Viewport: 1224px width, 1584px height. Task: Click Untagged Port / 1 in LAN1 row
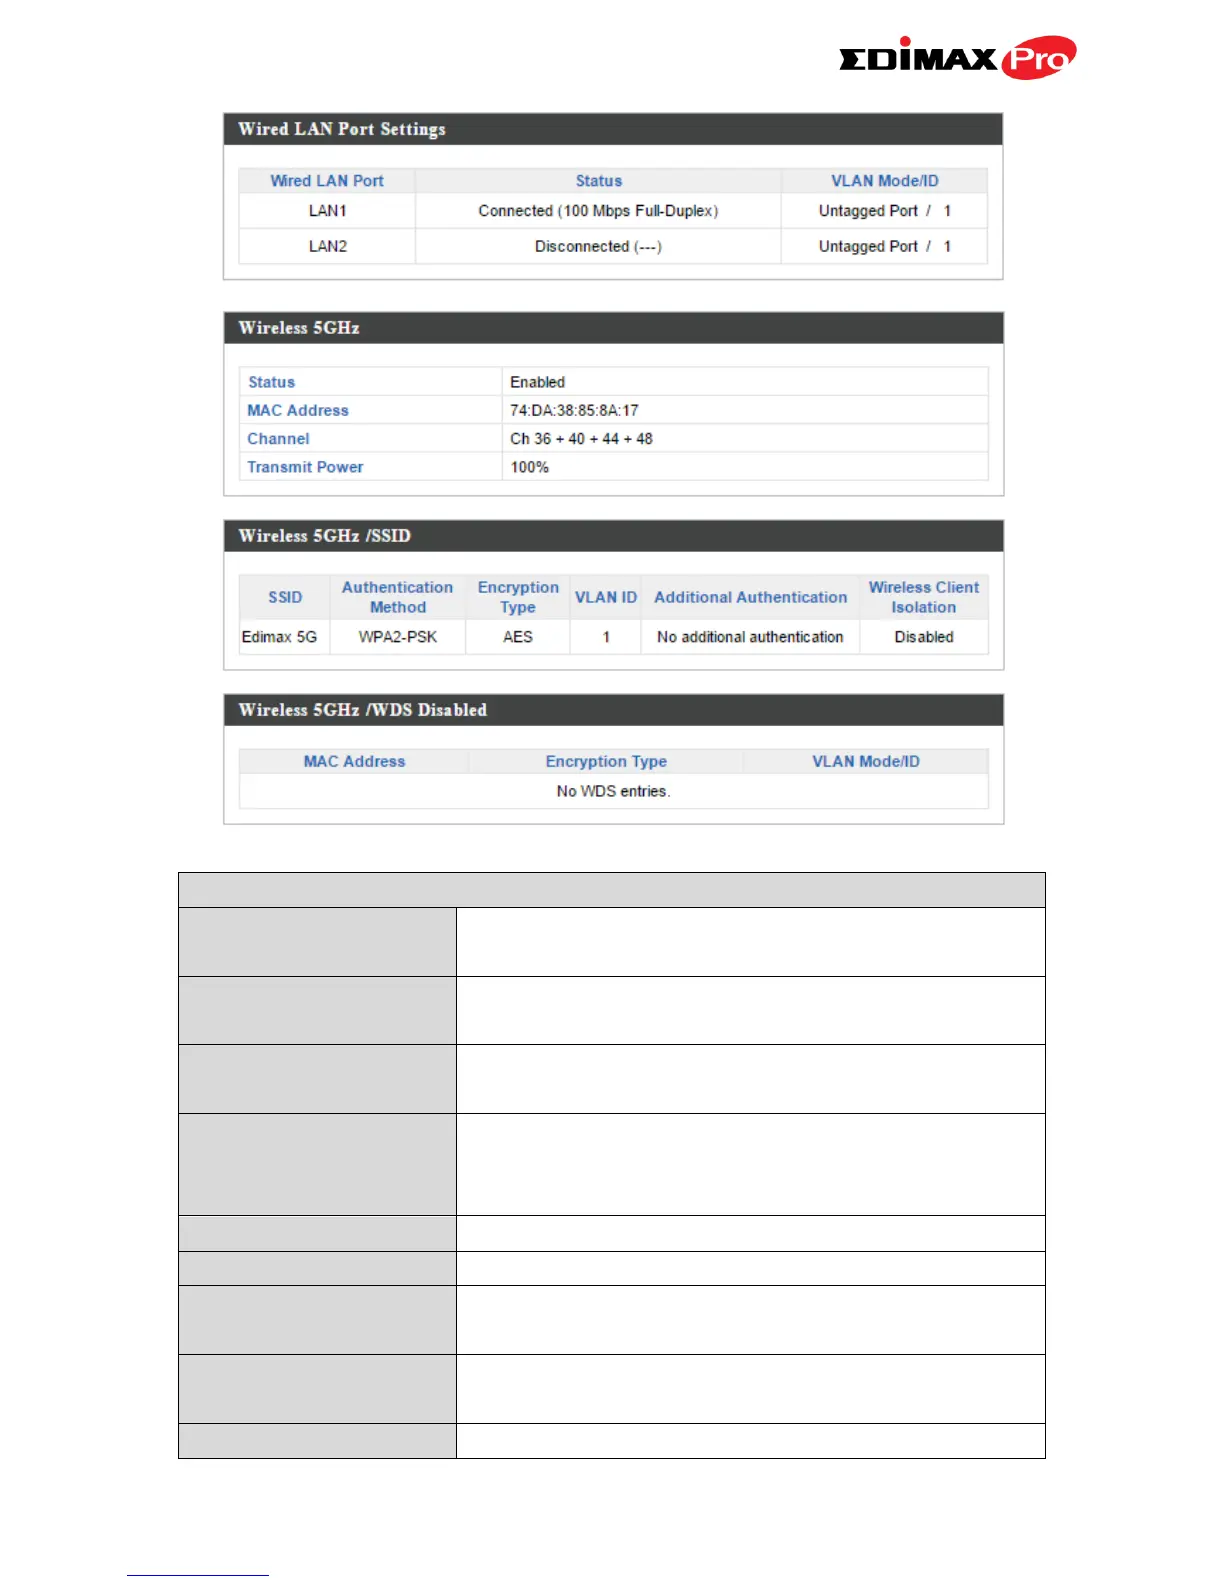884,211
